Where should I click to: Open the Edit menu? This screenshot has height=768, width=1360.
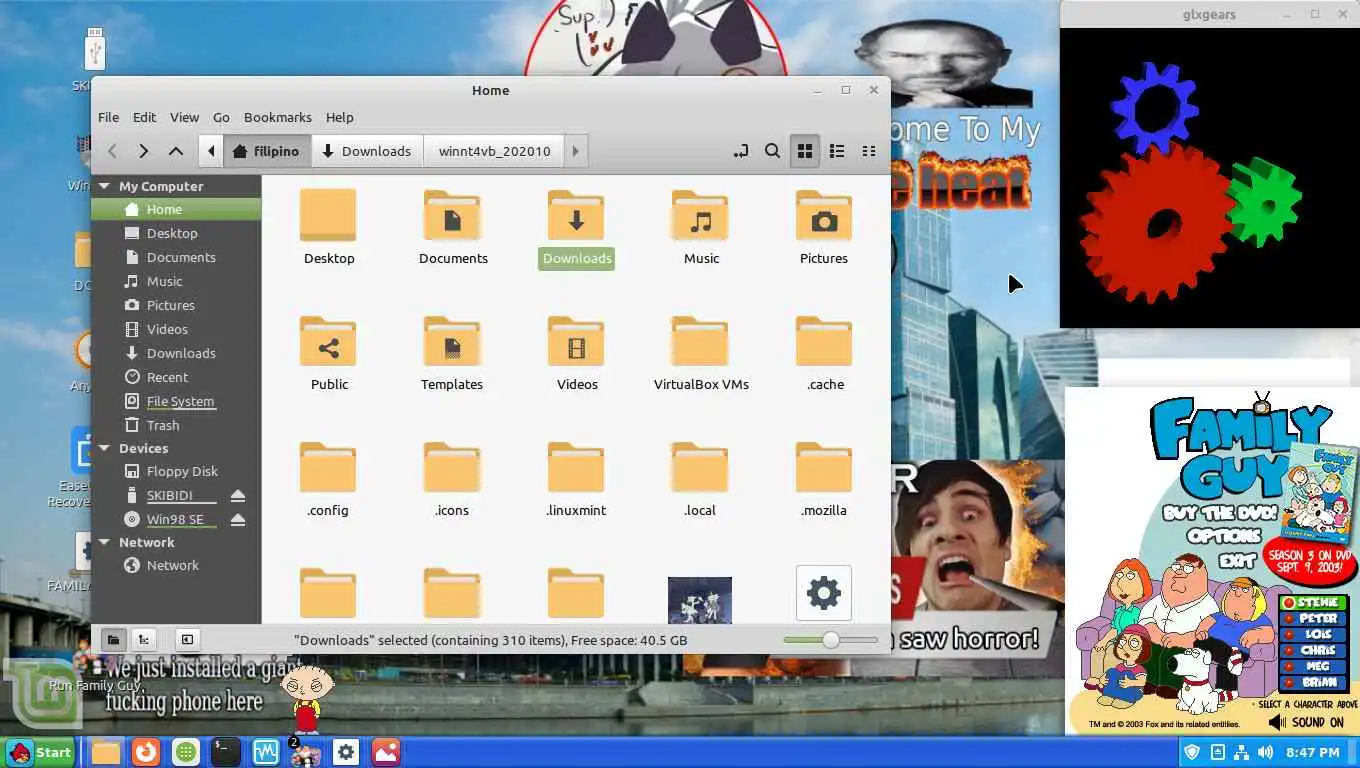coord(144,117)
